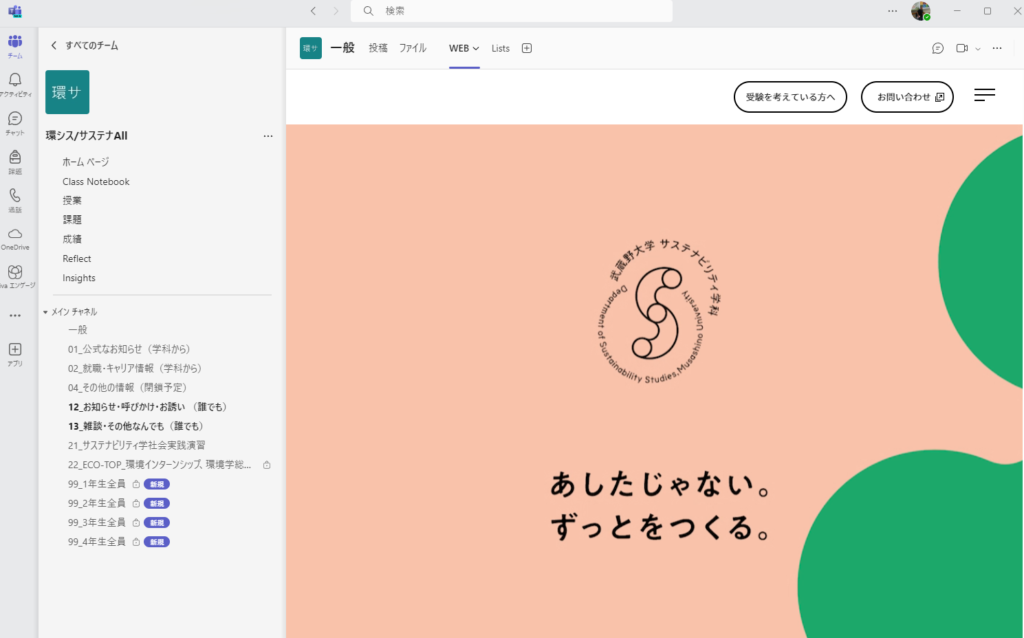Click the 一般 channel title in the header
1024x638 pixels.
342,48
